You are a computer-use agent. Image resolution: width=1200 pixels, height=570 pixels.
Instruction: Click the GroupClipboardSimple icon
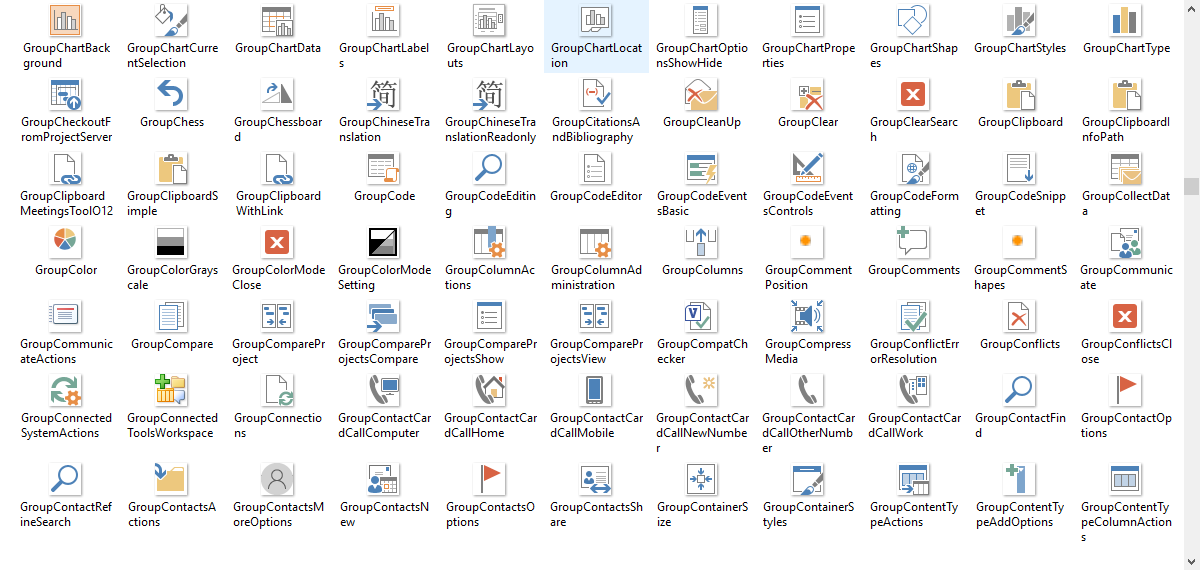coord(172,169)
